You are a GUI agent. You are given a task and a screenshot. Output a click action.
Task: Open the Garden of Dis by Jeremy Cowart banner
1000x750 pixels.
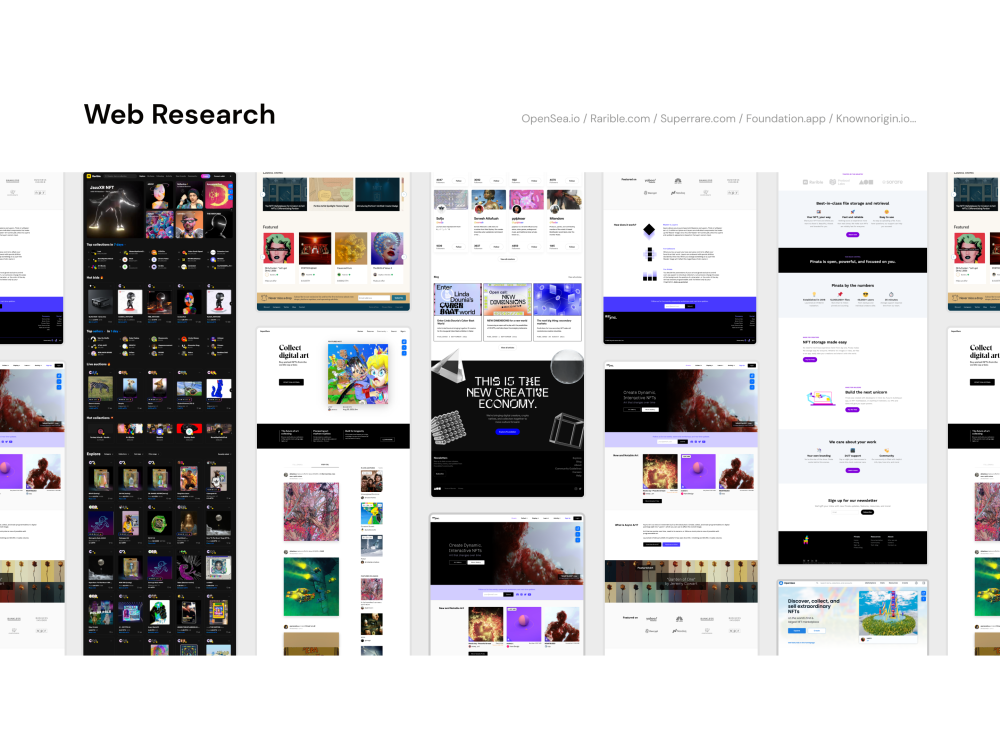(681, 581)
